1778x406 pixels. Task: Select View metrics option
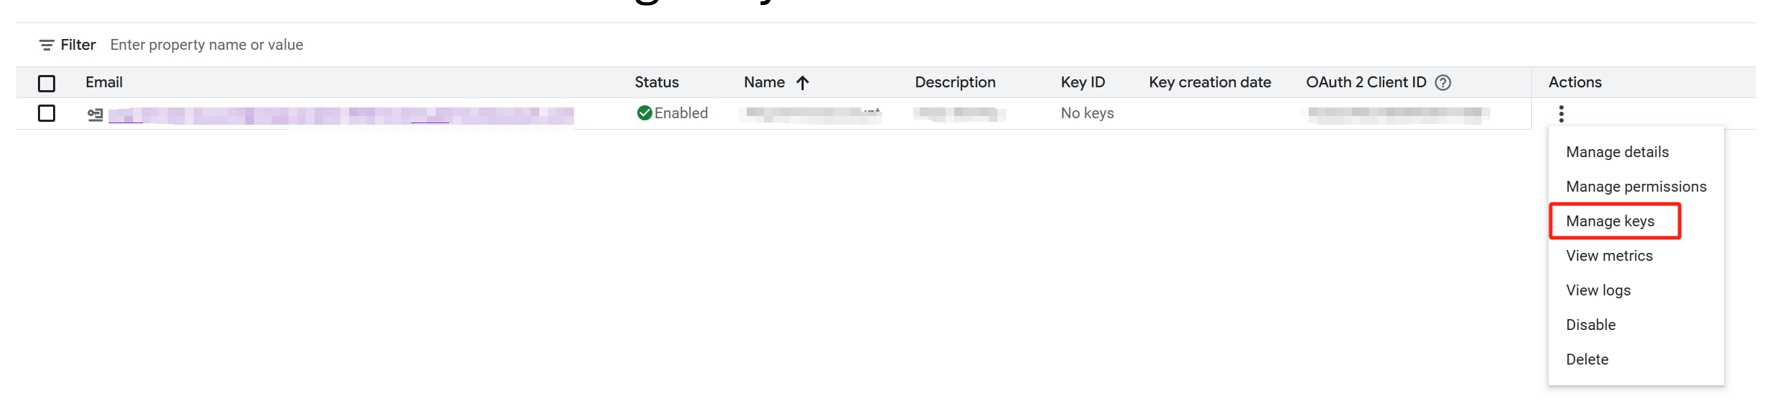pyautogui.click(x=1609, y=256)
